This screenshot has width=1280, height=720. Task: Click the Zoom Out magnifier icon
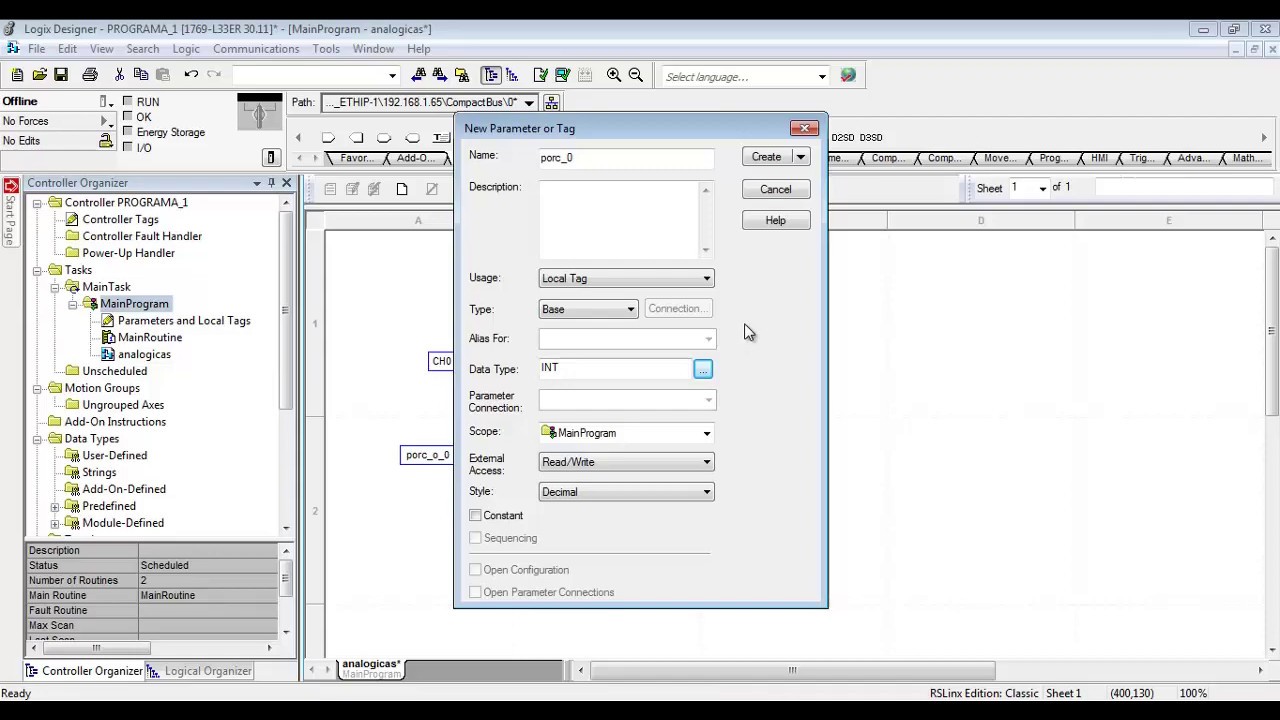click(x=635, y=75)
